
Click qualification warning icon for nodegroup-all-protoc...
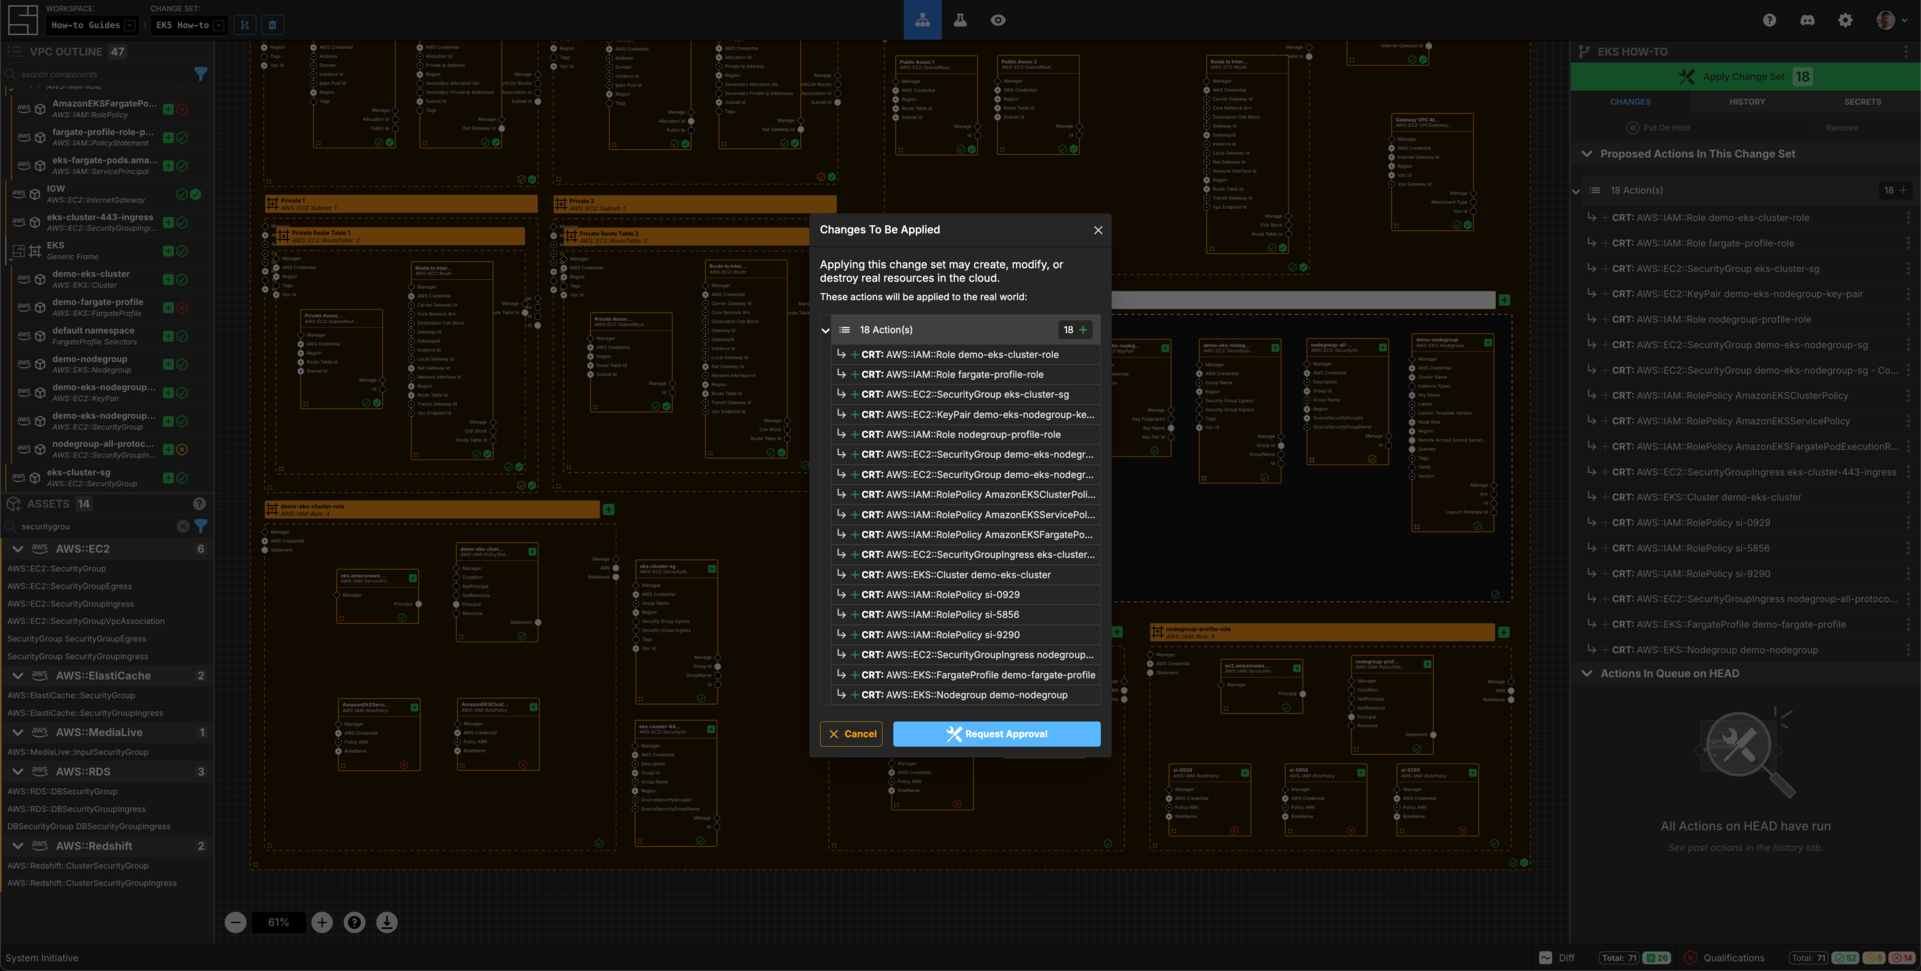point(182,450)
